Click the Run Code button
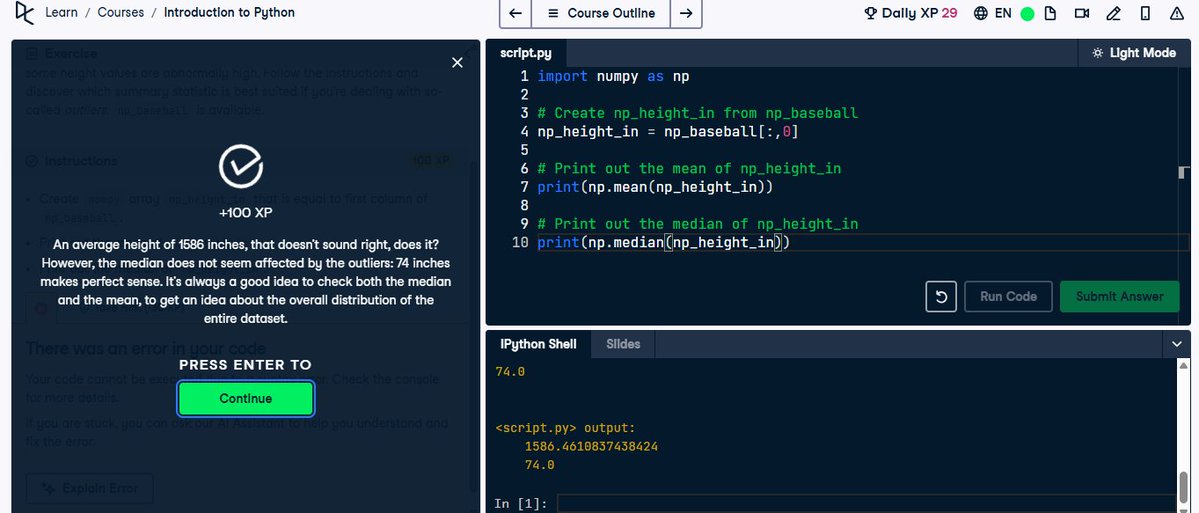Screen dimensions: 1199x513 coord(1008,297)
